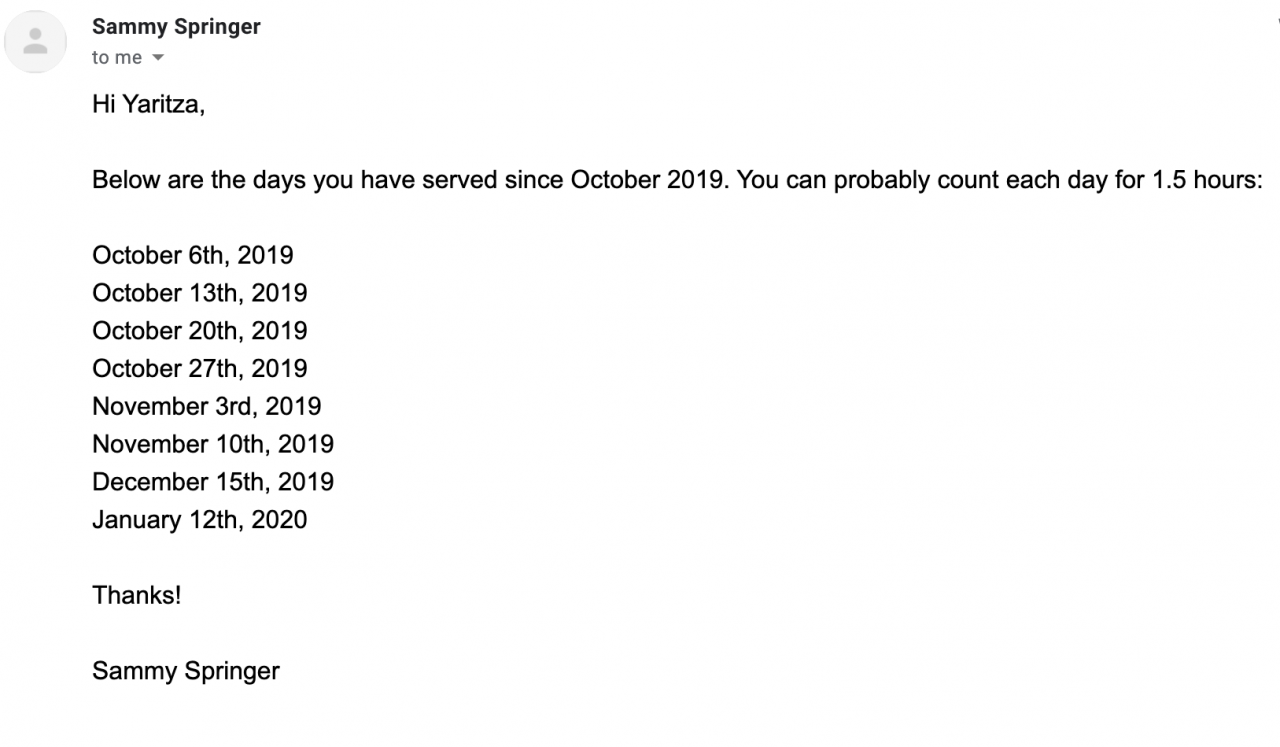Click the 'Thanks!' closing line
1280x747 pixels.
137,596
